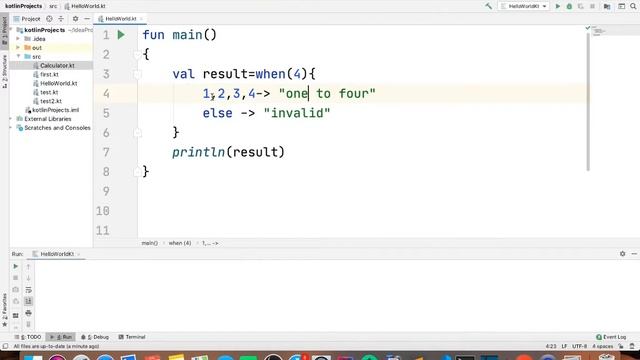Click Restore Layout icon in Run panel
The image size is (640, 360).
[16, 316]
